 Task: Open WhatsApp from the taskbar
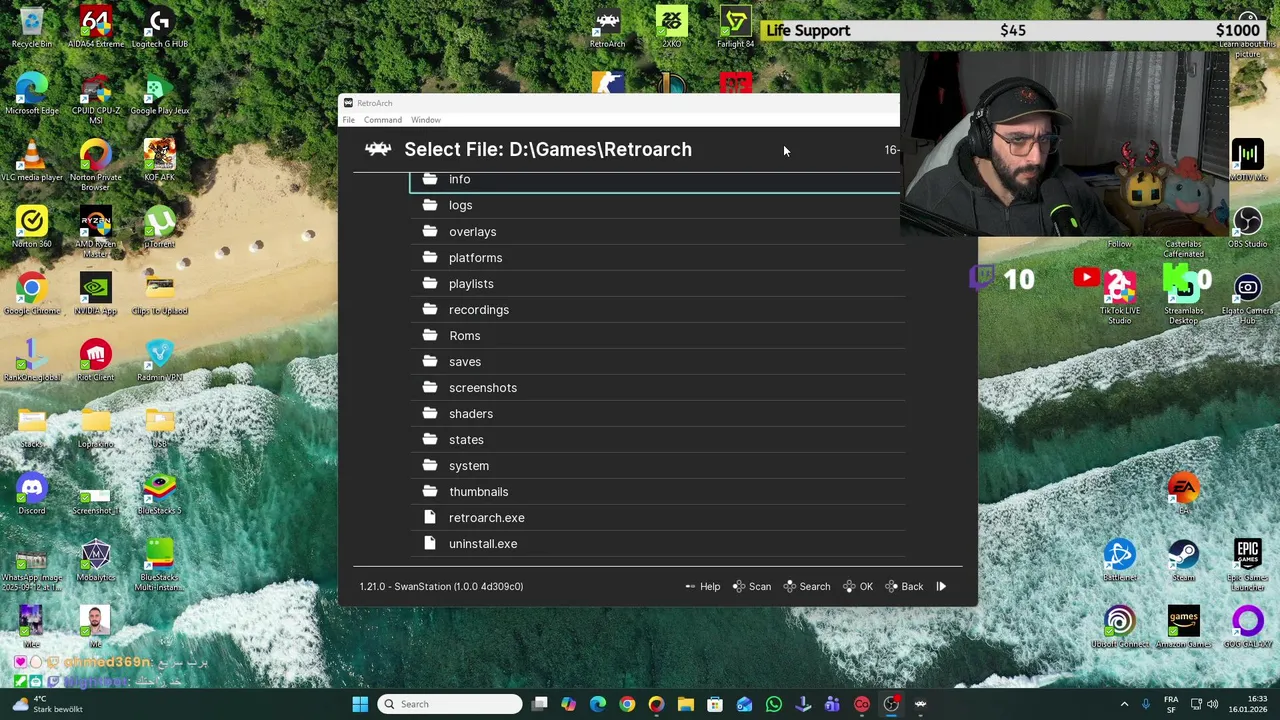pyautogui.click(x=773, y=704)
